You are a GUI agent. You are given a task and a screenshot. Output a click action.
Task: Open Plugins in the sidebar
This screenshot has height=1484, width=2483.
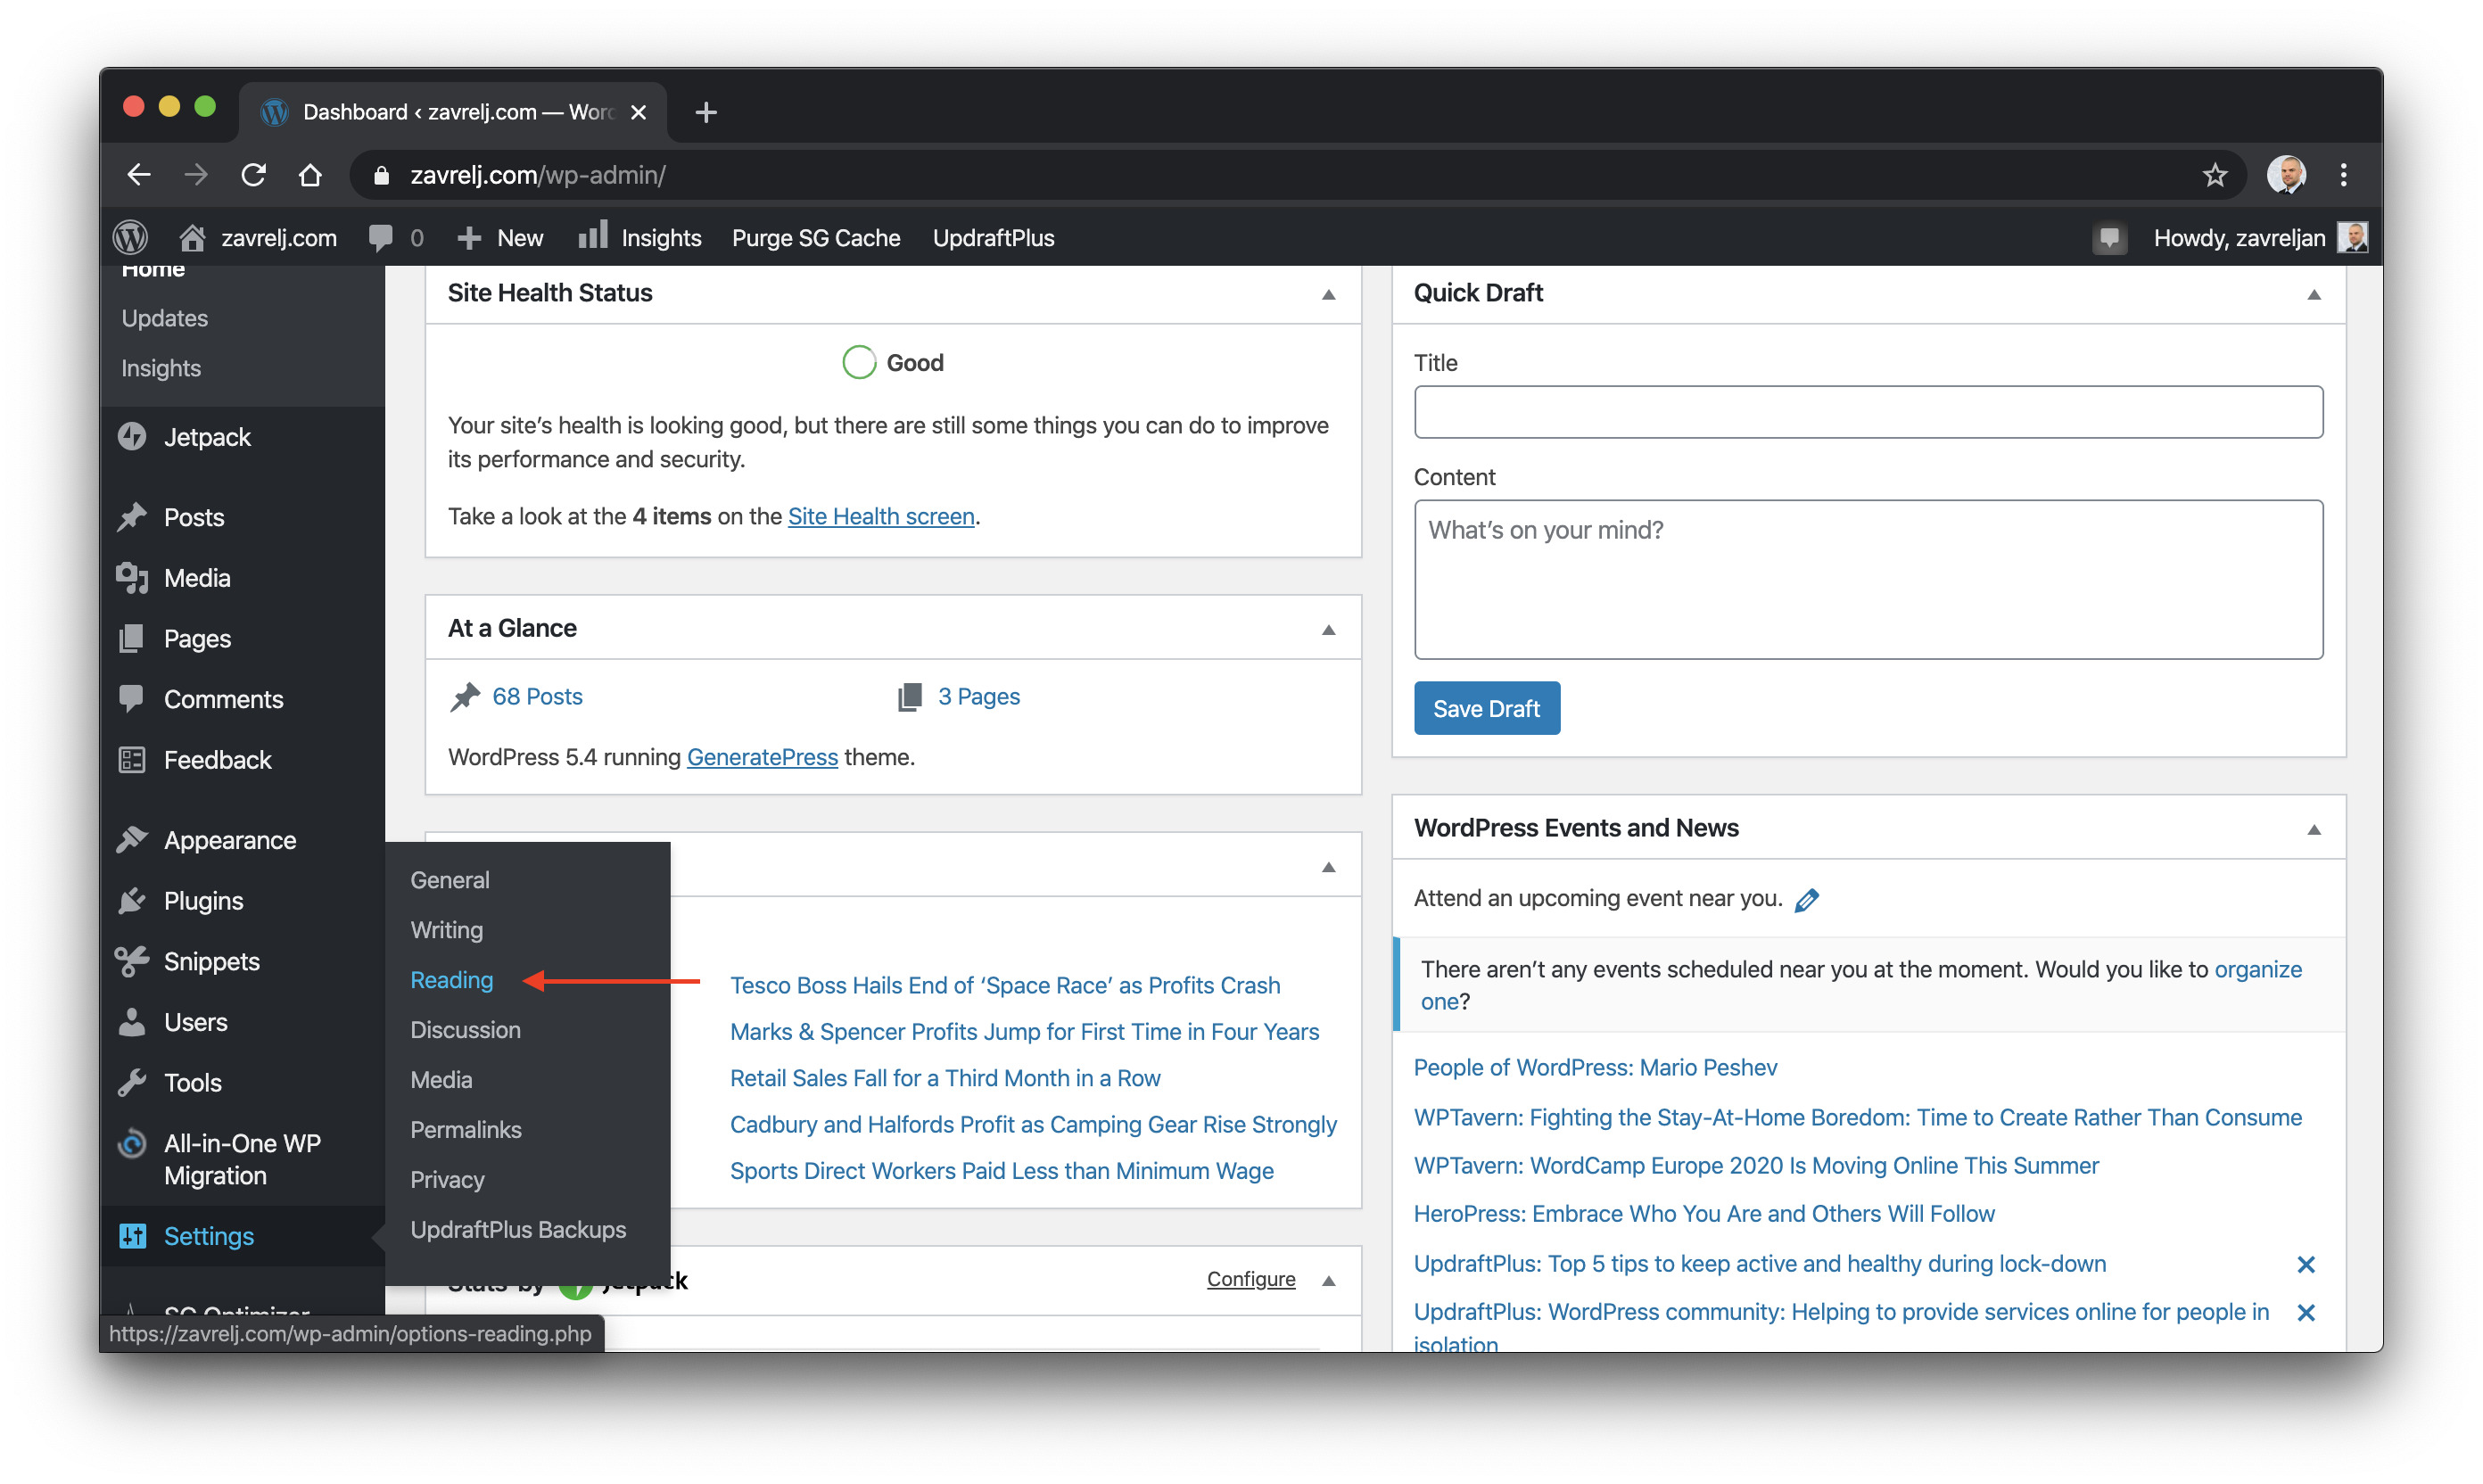pyautogui.click(x=203, y=901)
